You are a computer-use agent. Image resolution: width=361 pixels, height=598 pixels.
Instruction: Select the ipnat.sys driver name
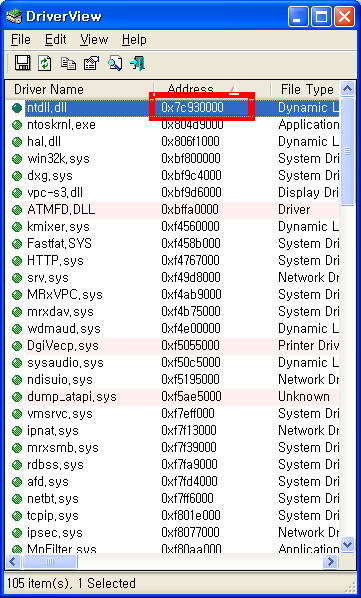point(53,431)
